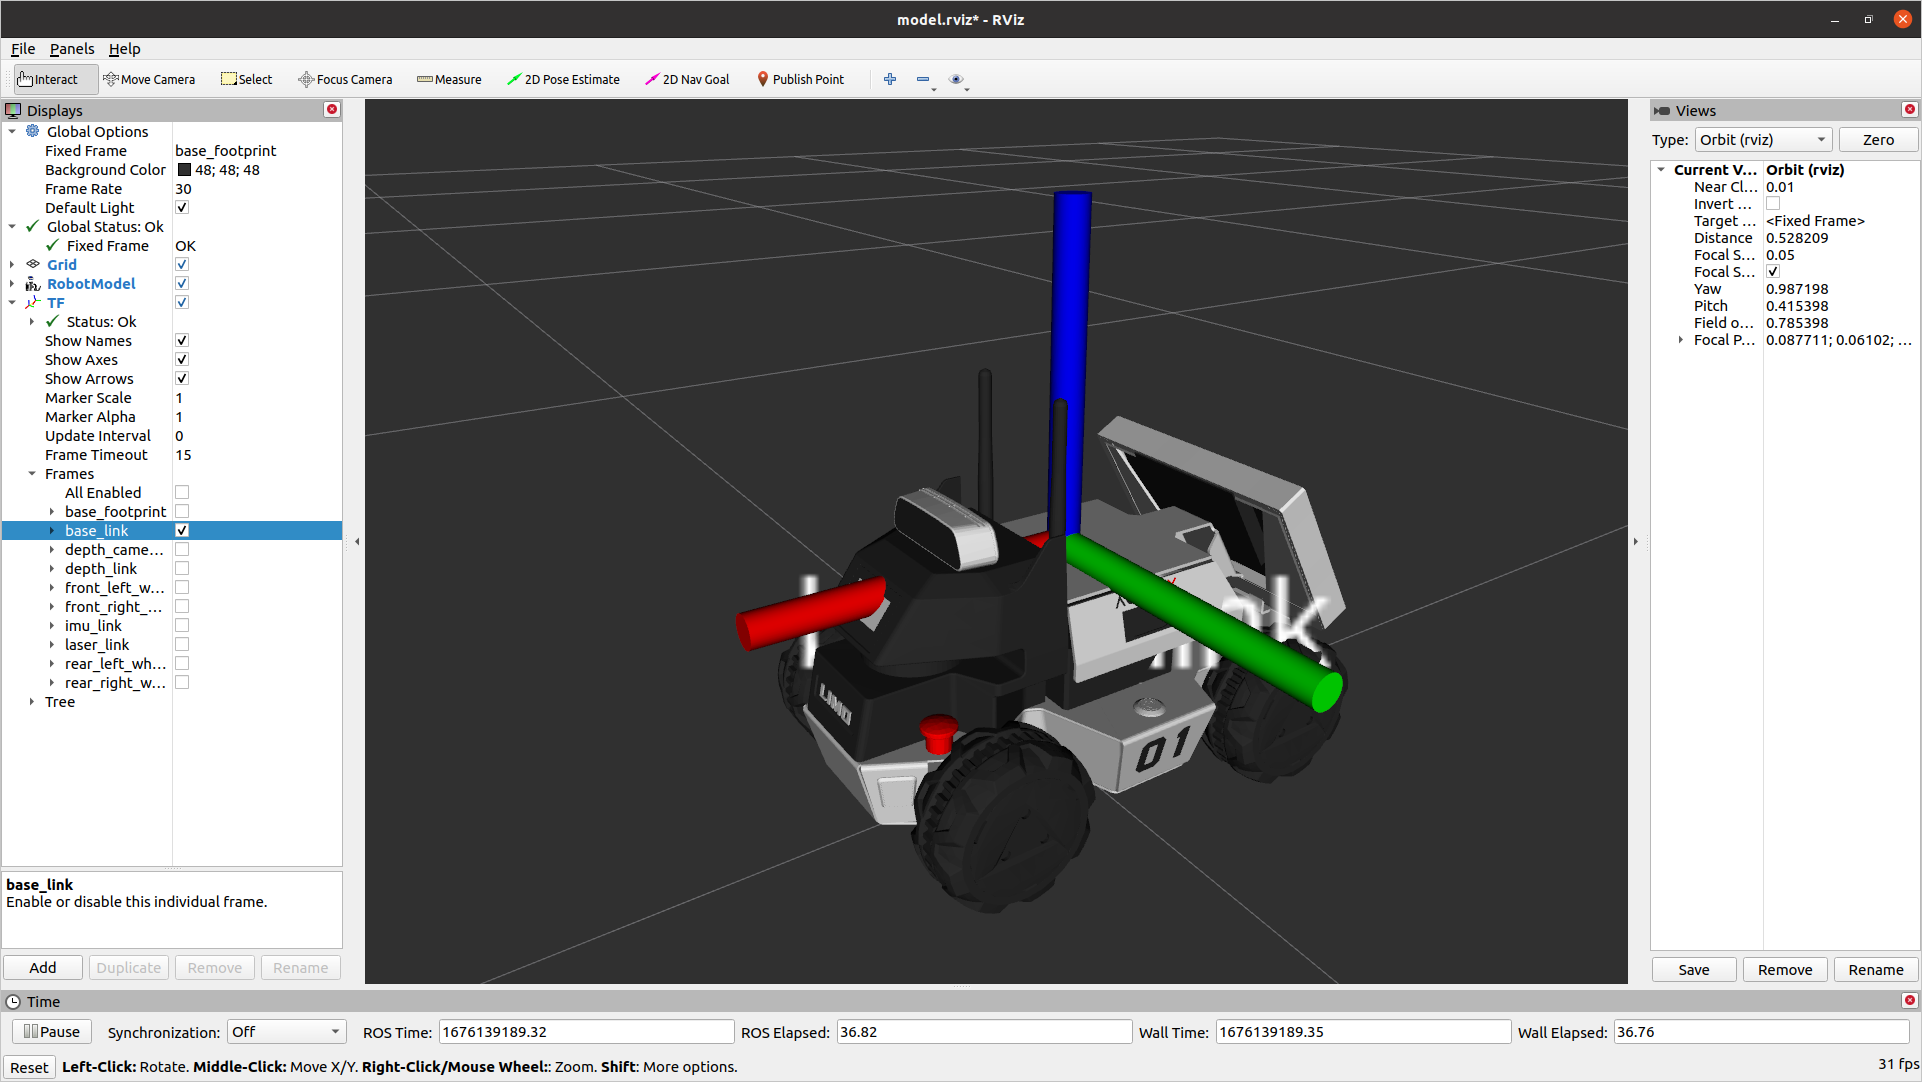Collapse the Global Options tree
The image size is (1922, 1082).
[12, 131]
